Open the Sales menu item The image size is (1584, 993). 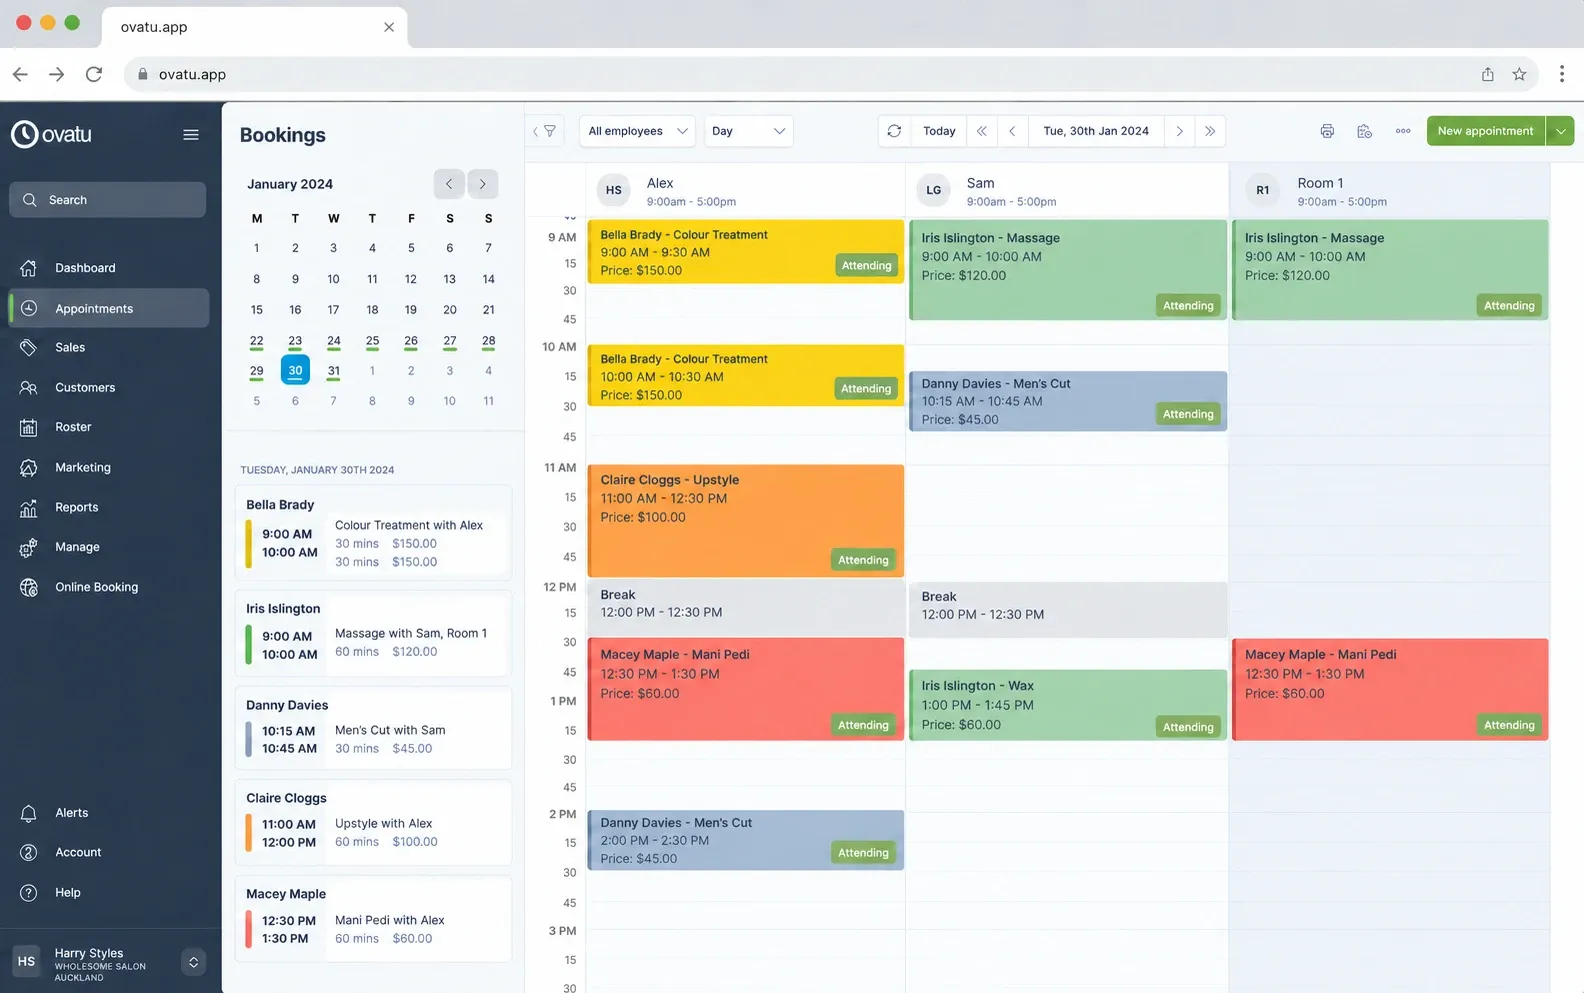[x=109, y=347]
